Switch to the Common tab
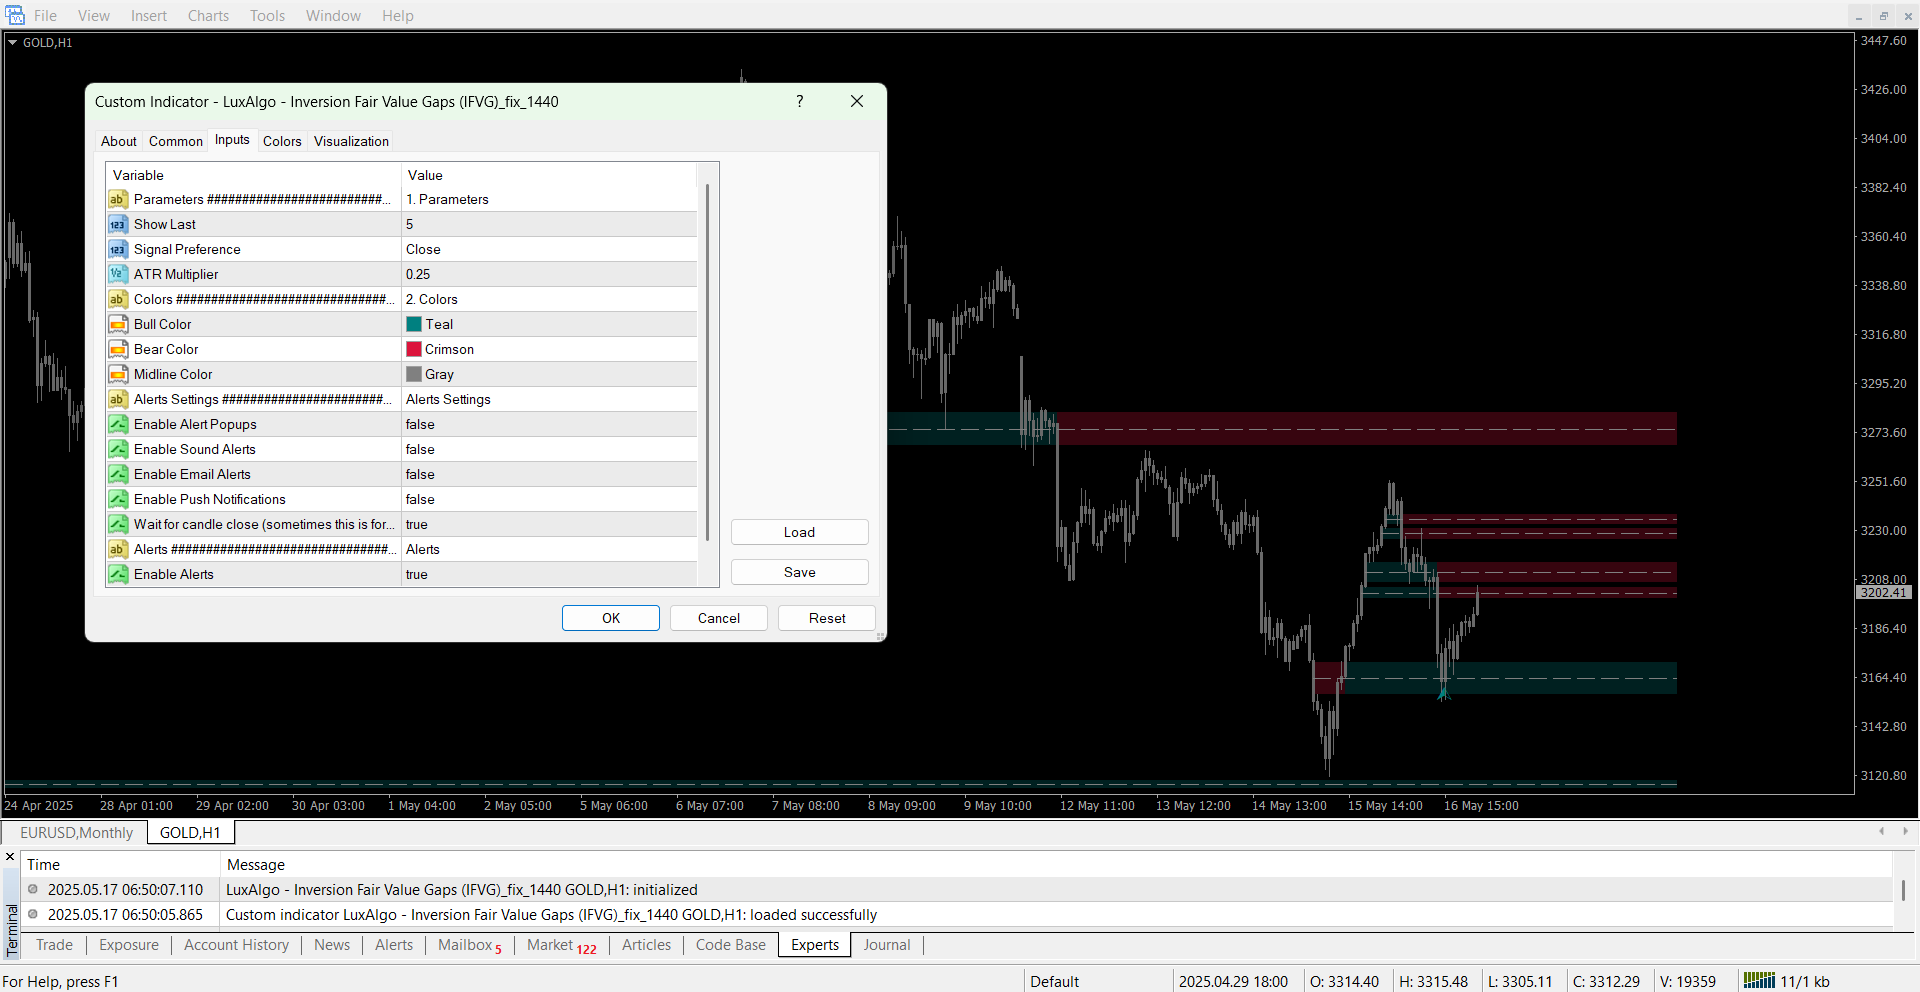This screenshot has width=1920, height=992. 176,141
